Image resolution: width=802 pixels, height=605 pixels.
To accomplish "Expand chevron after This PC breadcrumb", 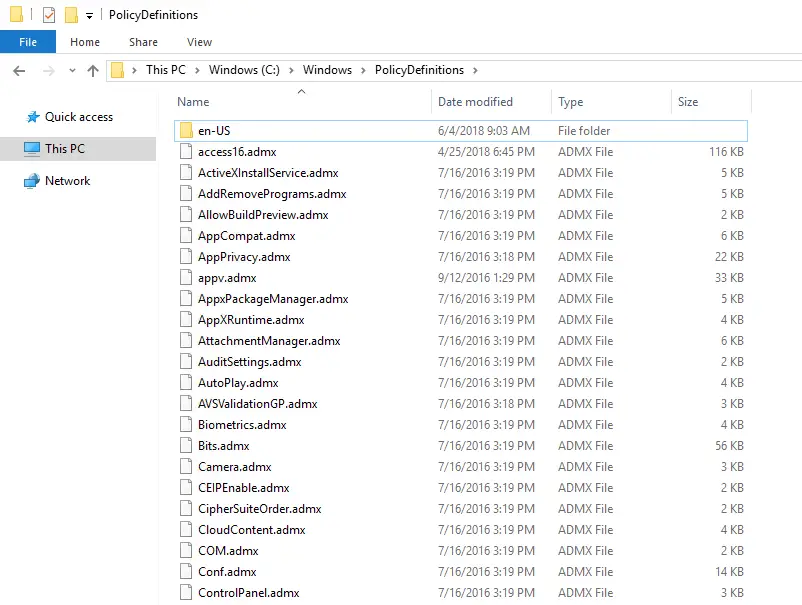I will tap(197, 70).
